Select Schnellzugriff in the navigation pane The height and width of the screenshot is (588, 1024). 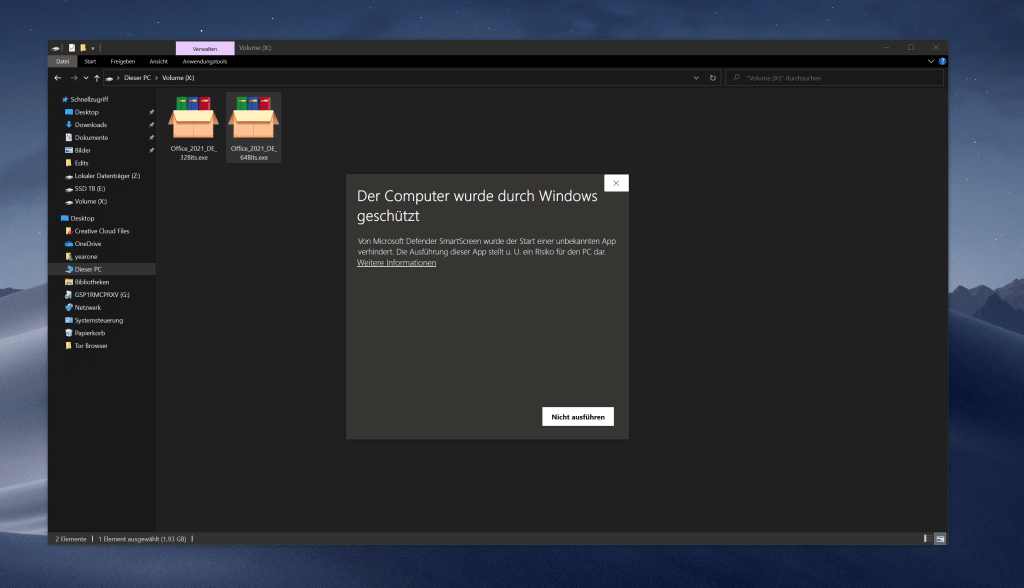[89, 99]
